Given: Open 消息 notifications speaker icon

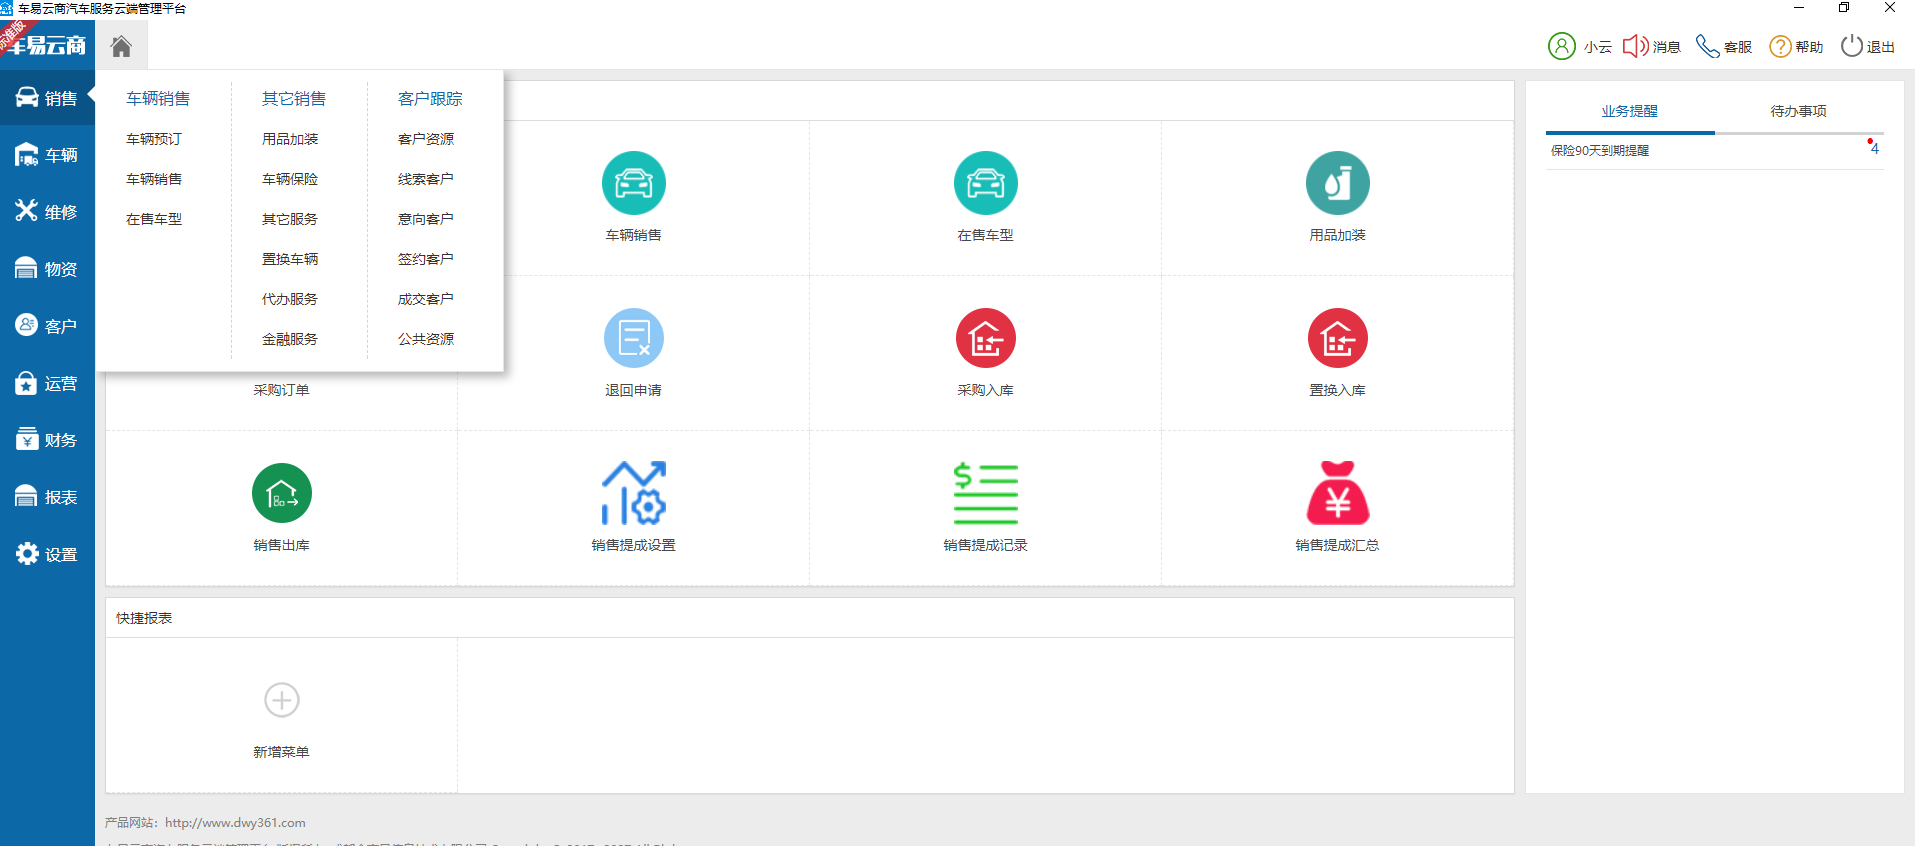Looking at the screenshot, I should [1636, 46].
